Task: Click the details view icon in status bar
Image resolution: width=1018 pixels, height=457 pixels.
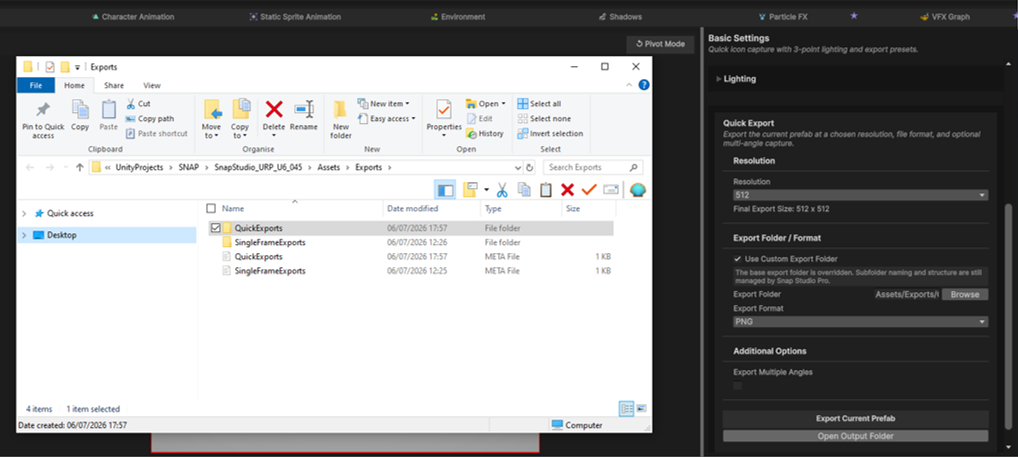Action: (x=627, y=409)
